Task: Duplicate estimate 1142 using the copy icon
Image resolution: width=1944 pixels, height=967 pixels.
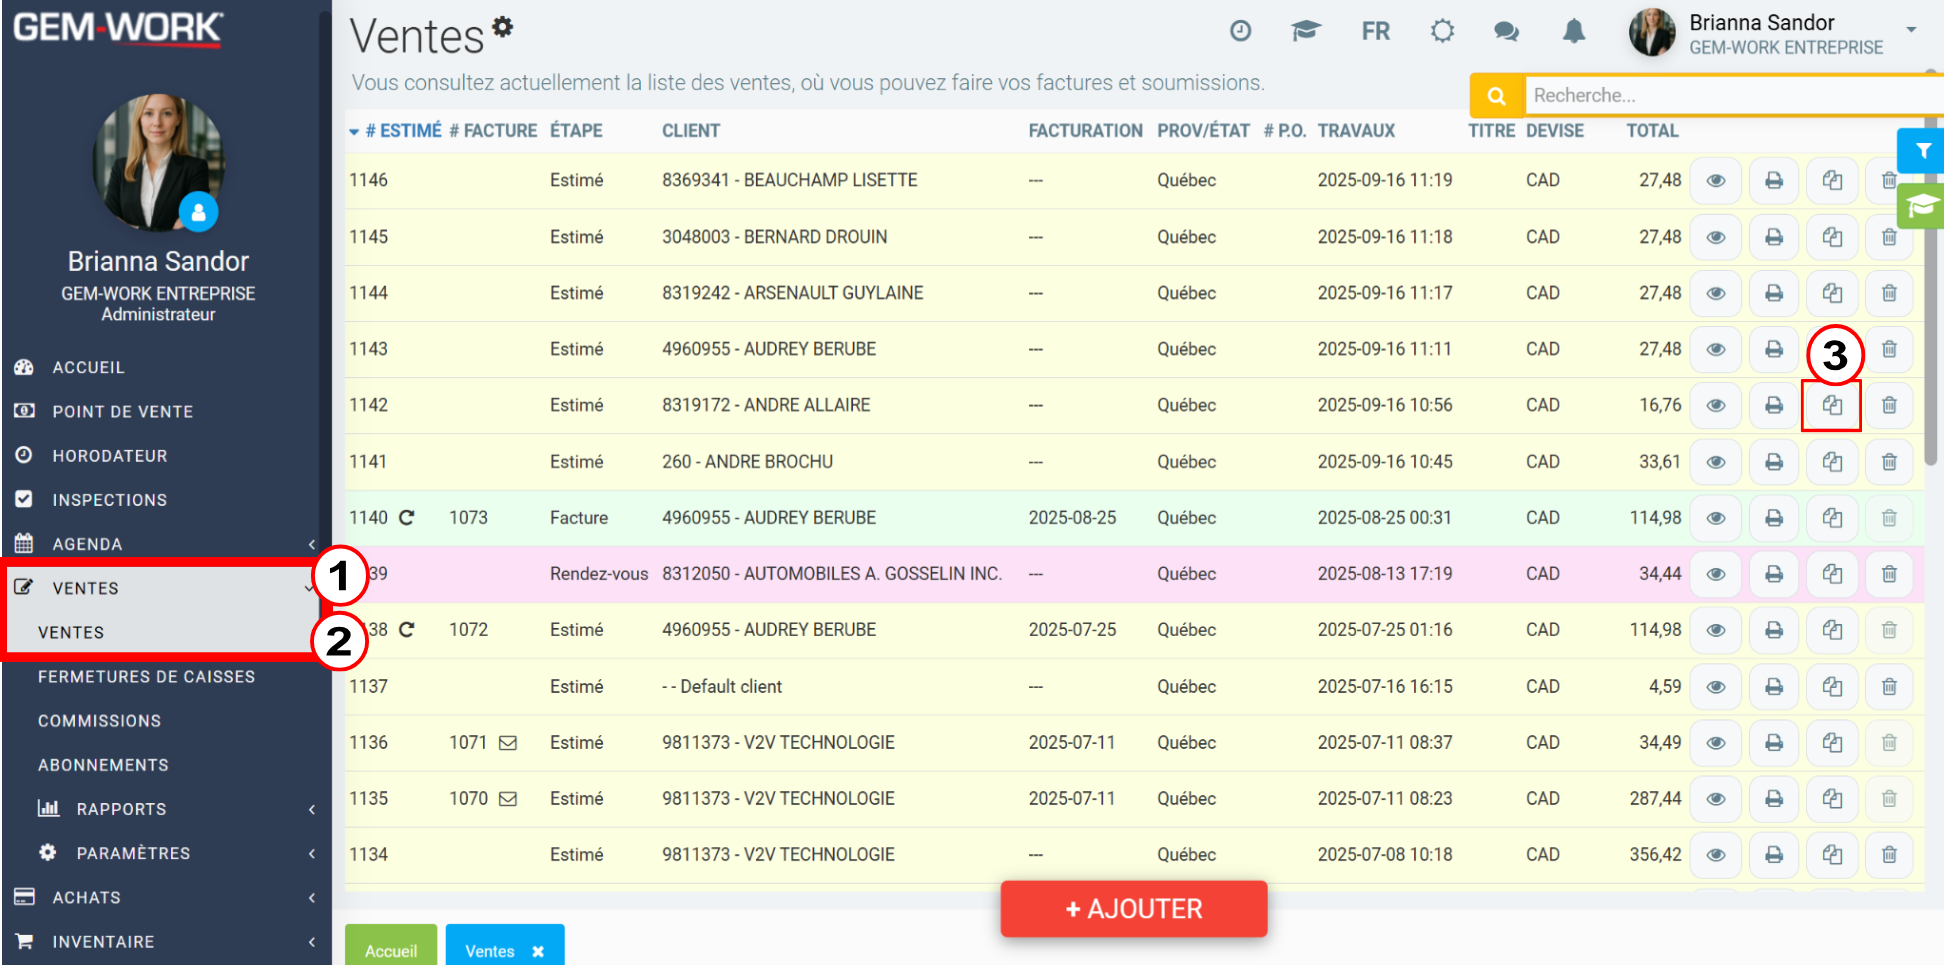Action: click(1832, 405)
